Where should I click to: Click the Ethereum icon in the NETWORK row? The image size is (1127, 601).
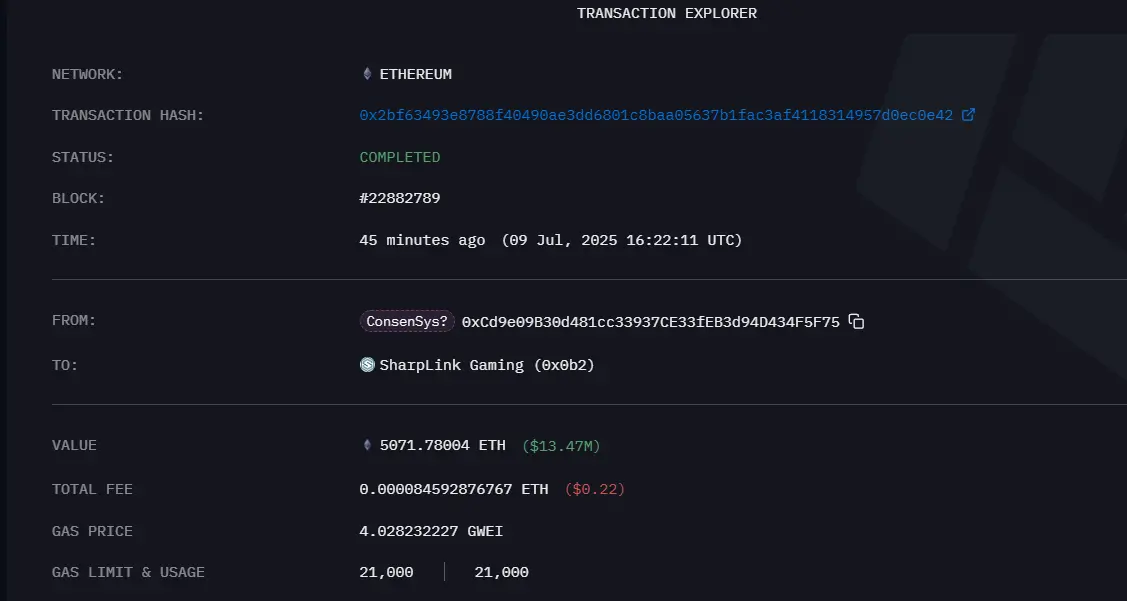click(366, 73)
